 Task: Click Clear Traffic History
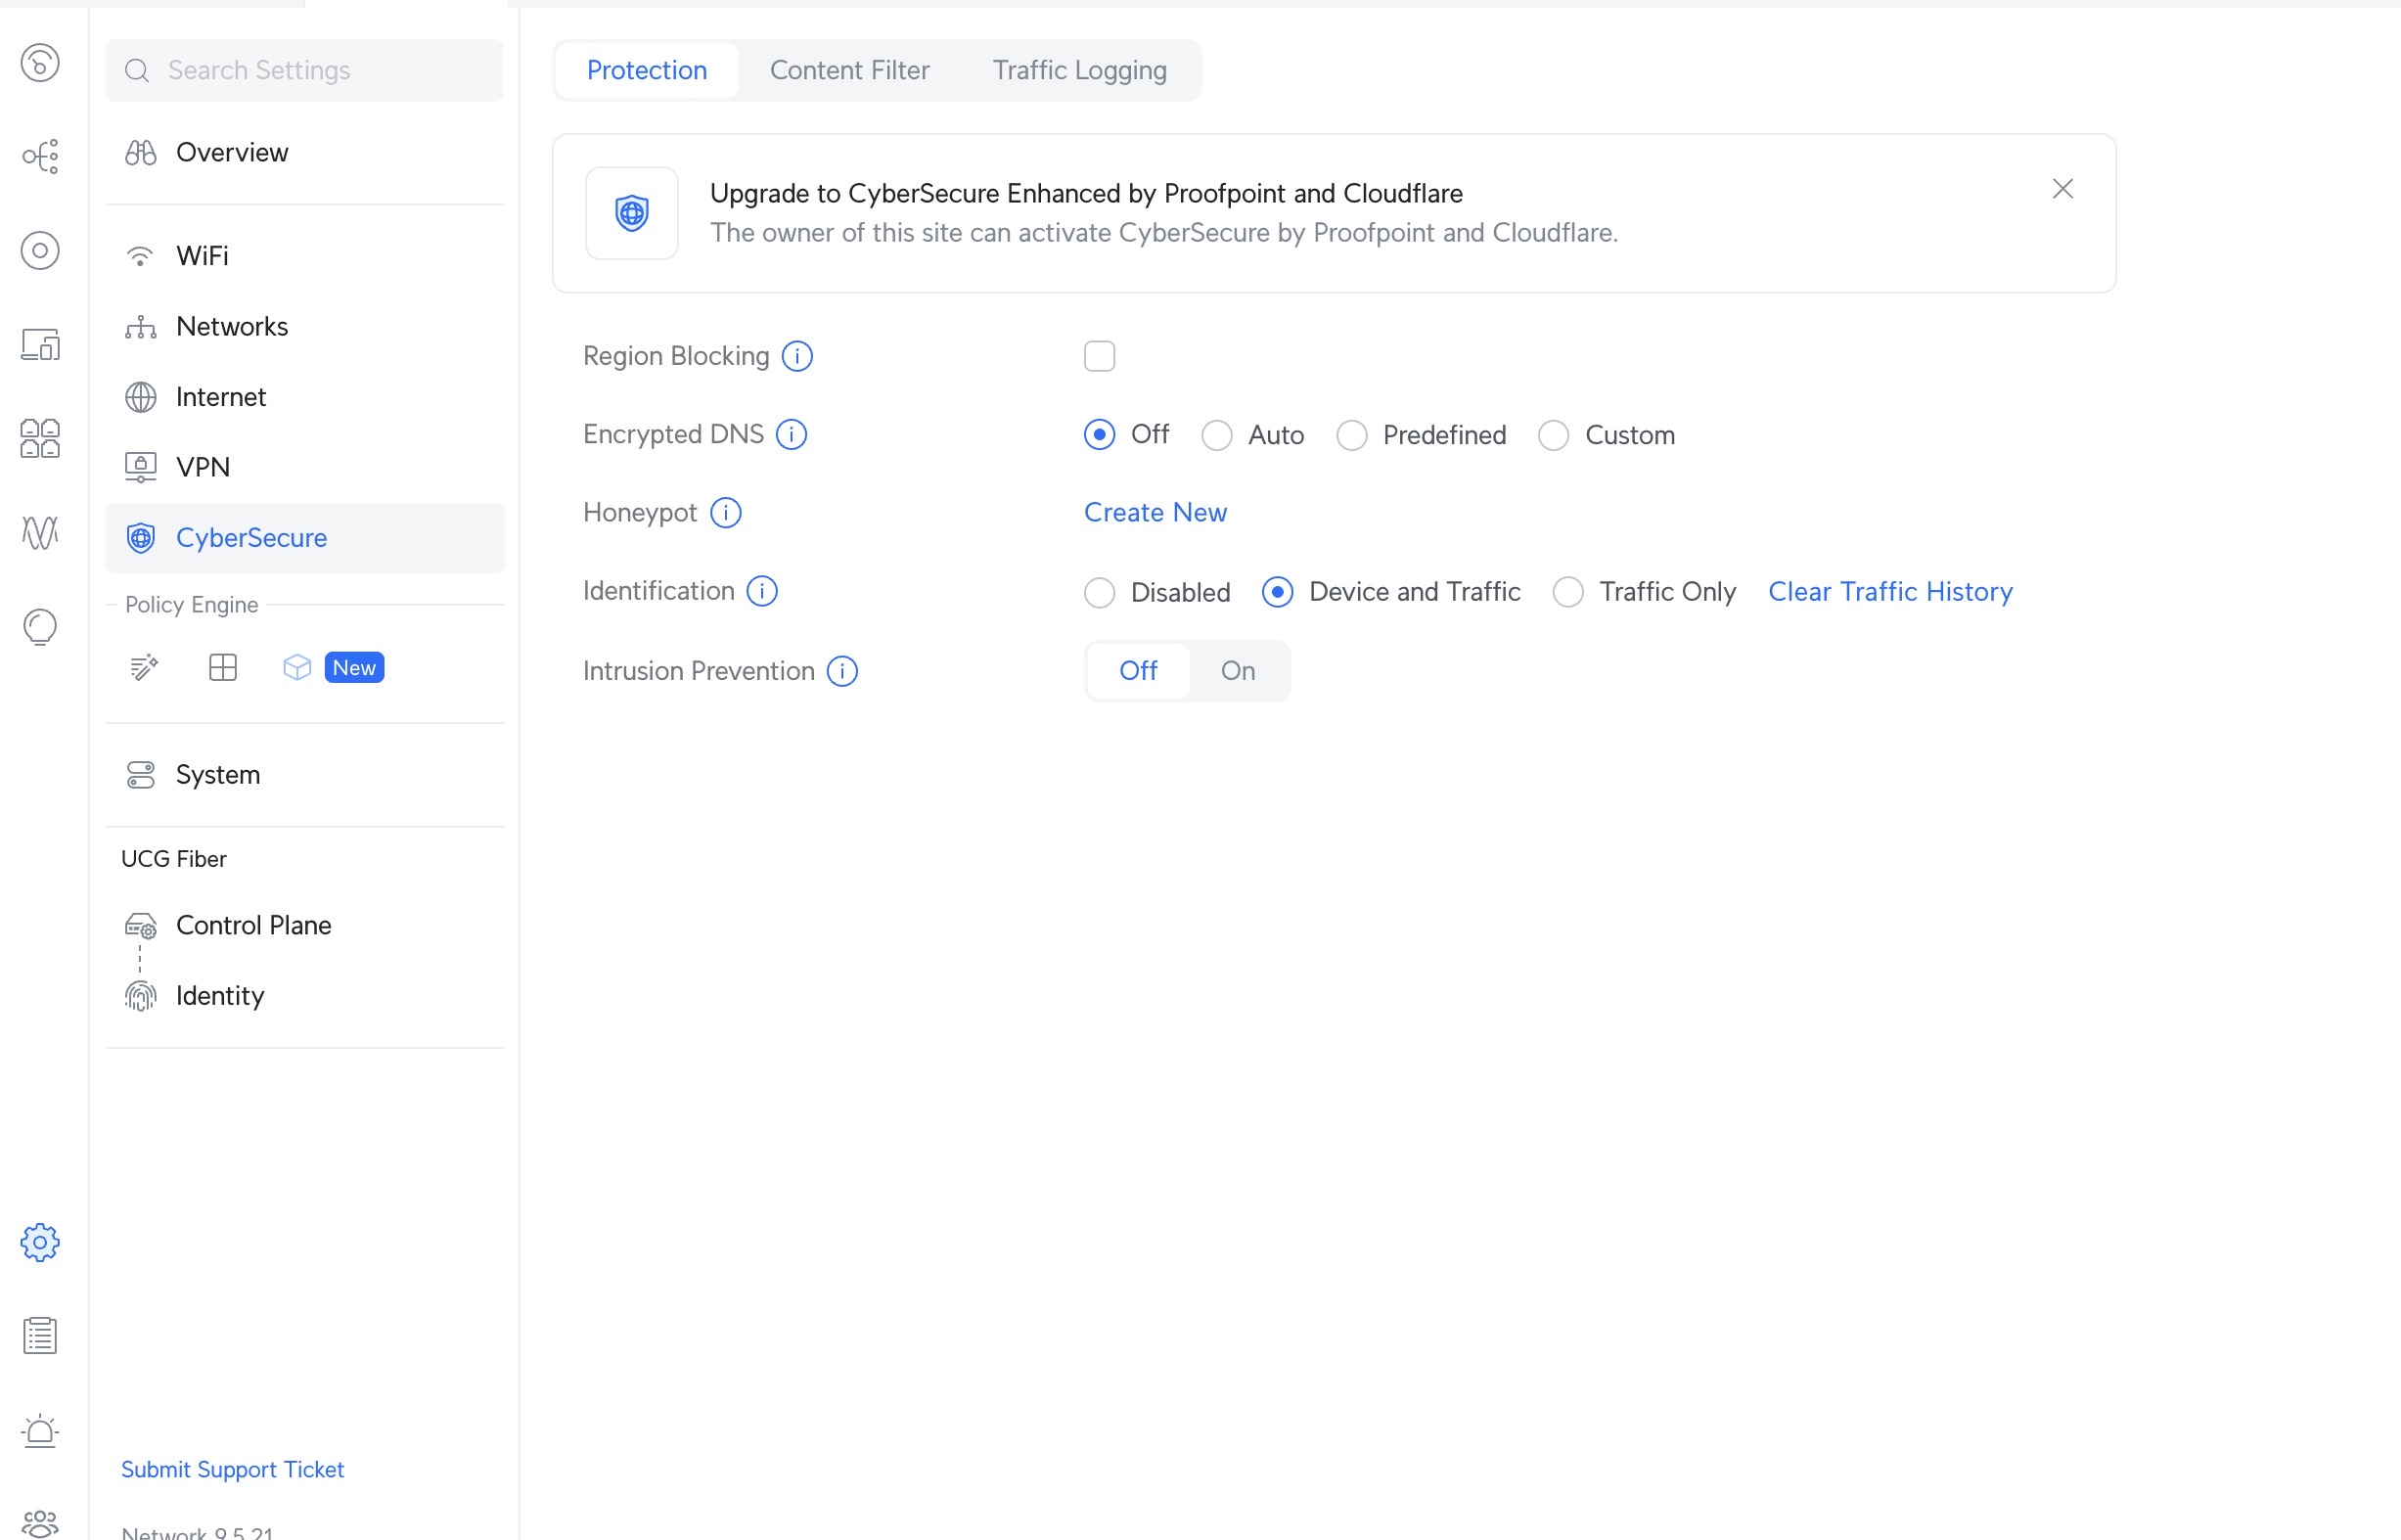pyautogui.click(x=1889, y=592)
